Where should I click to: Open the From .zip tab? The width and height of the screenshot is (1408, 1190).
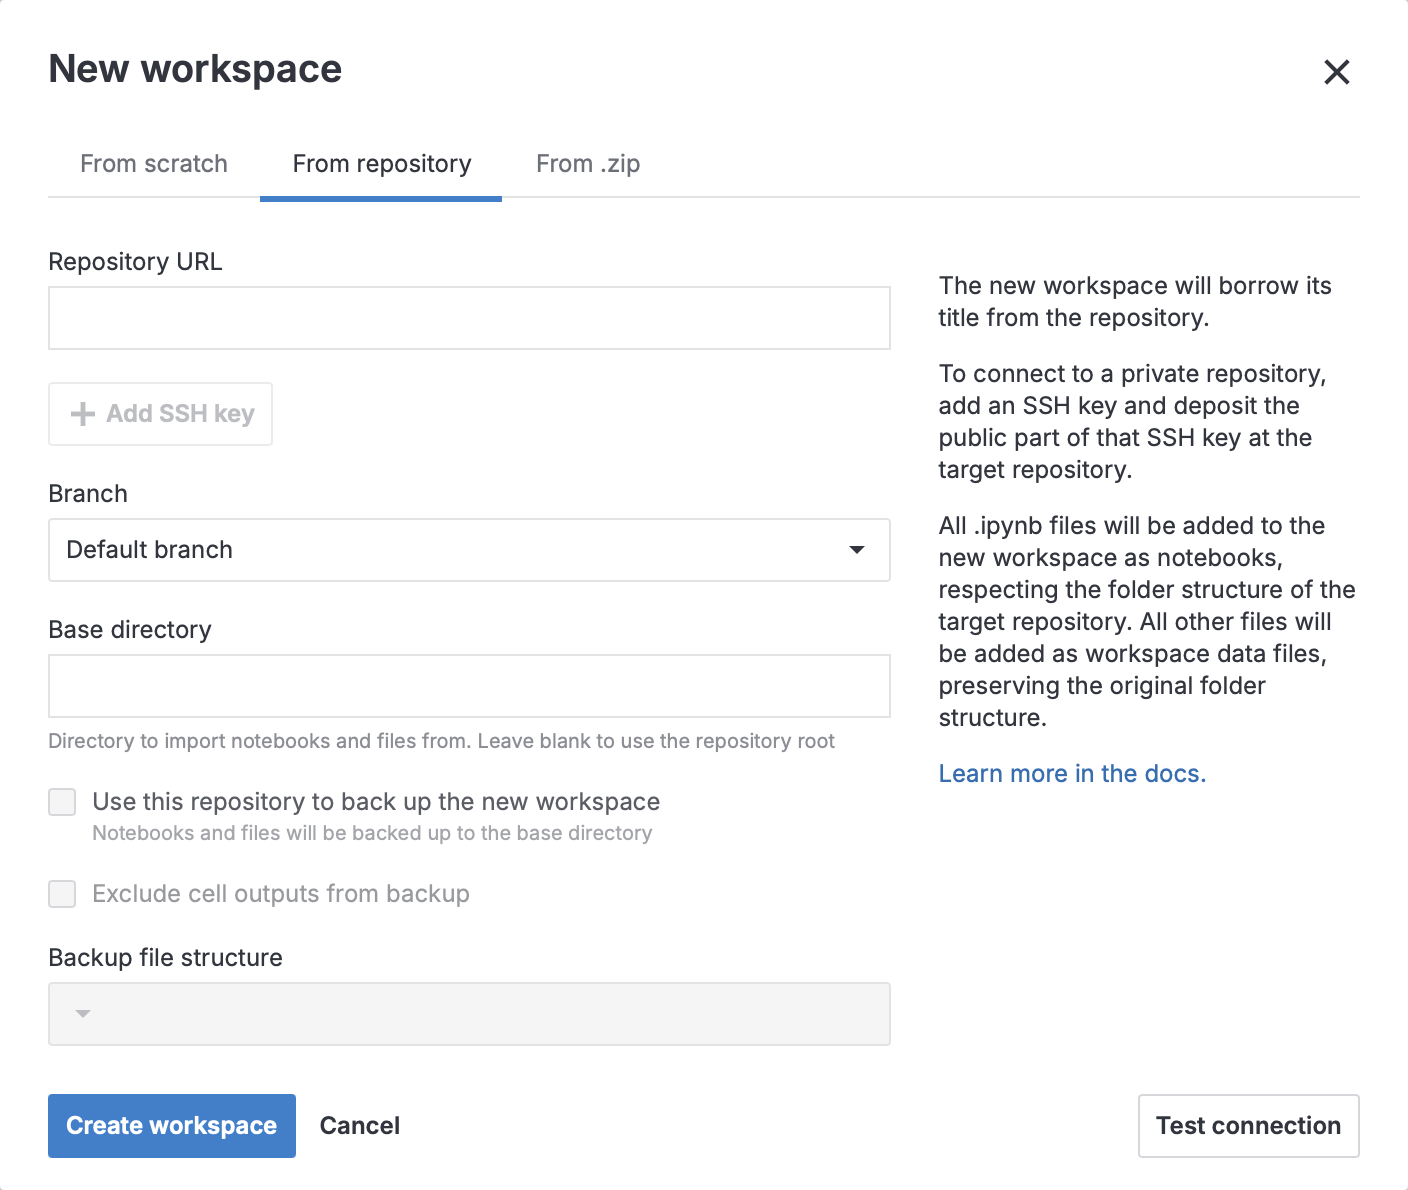coord(588,163)
